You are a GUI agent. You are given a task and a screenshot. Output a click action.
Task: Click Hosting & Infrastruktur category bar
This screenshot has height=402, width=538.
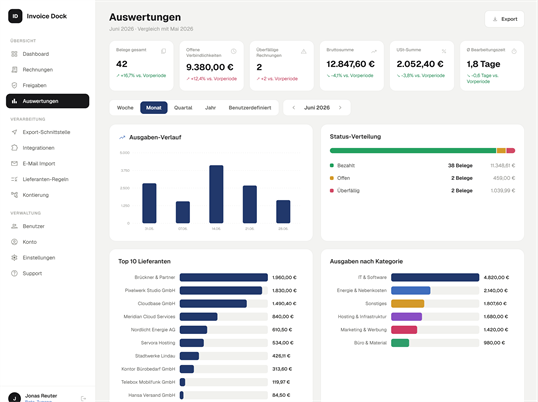(x=407, y=317)
